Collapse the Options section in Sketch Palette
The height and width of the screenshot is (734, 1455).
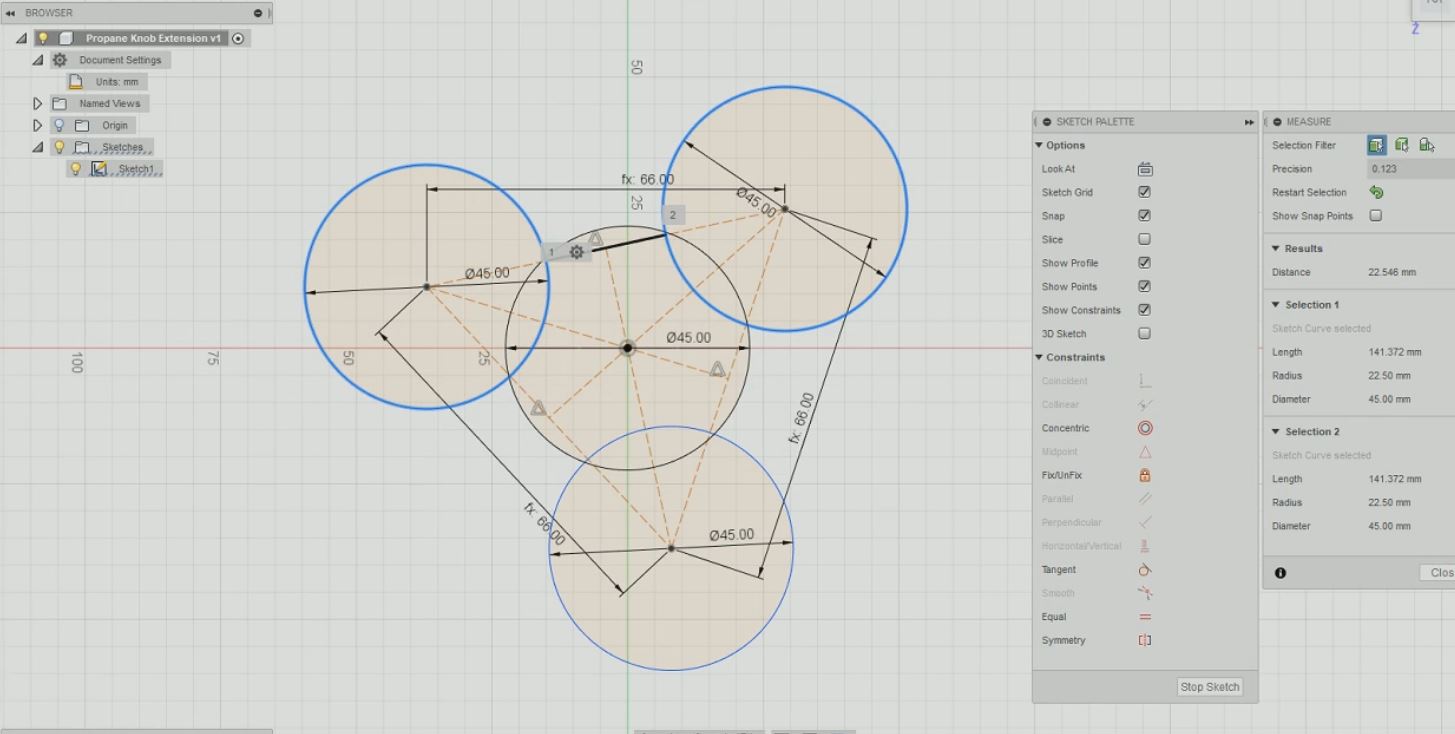pos(1038,146)
